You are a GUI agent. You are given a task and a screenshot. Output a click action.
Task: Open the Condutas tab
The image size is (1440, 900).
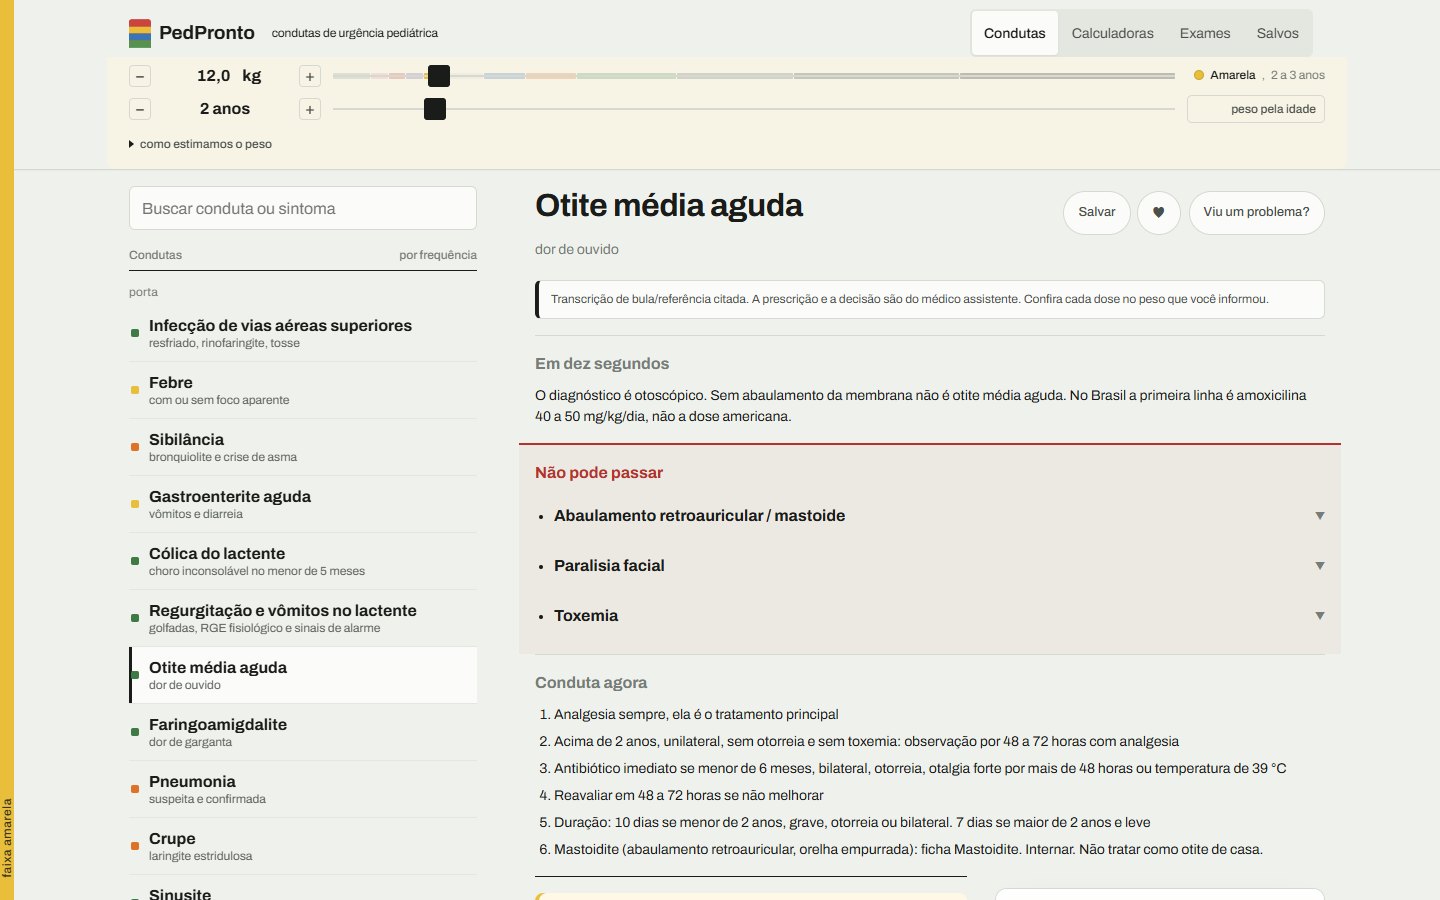click(x=1015, y=33)
